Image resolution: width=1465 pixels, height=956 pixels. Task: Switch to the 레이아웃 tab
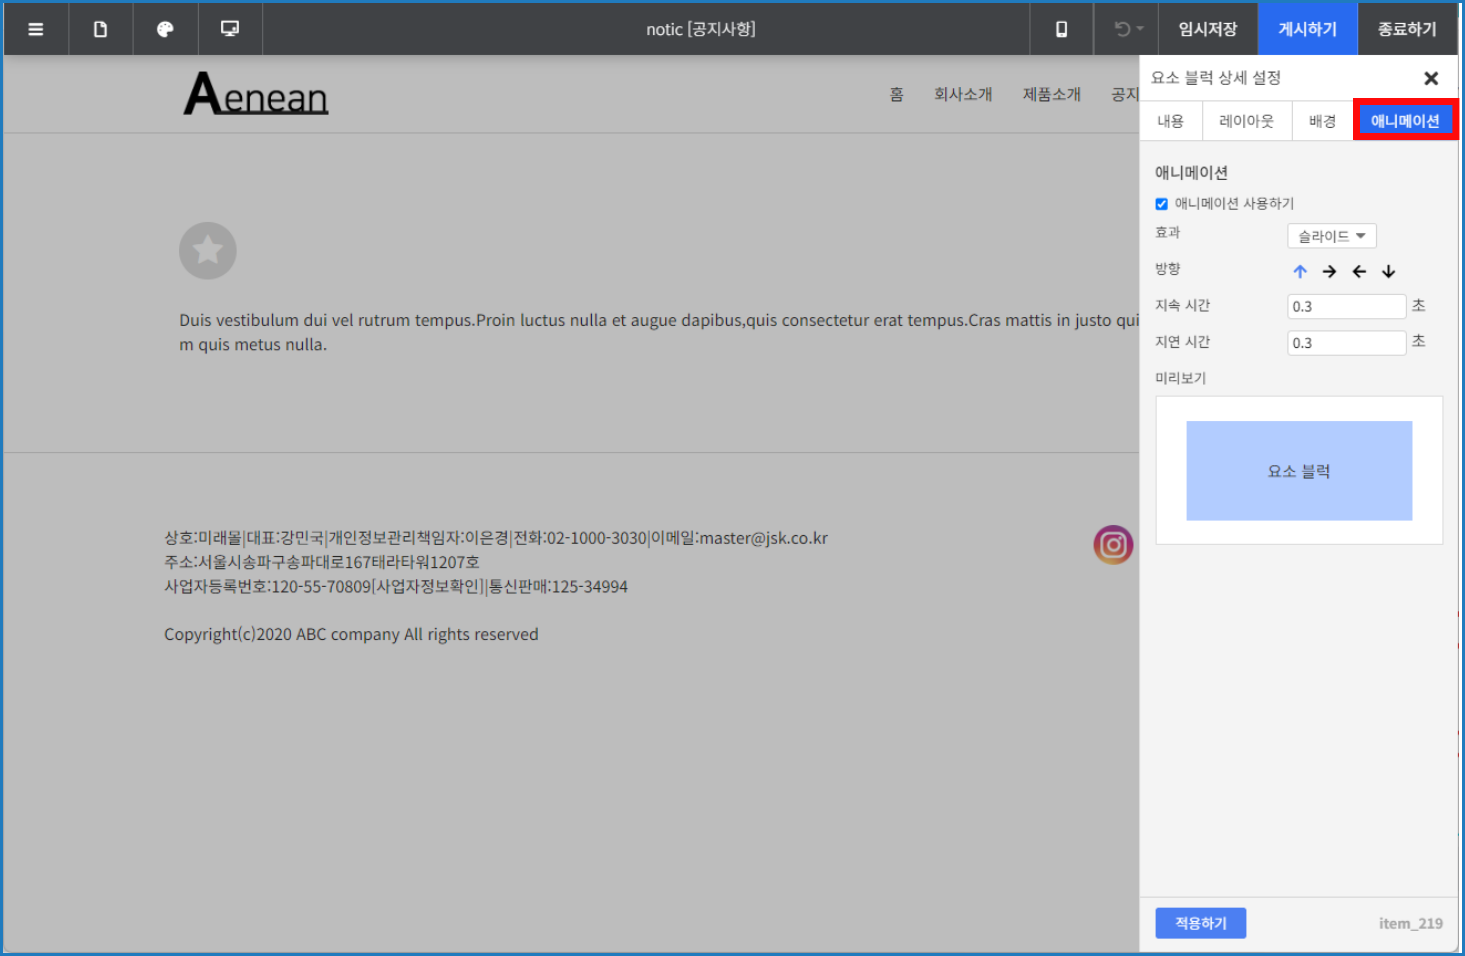click(x=1246, y=121)
